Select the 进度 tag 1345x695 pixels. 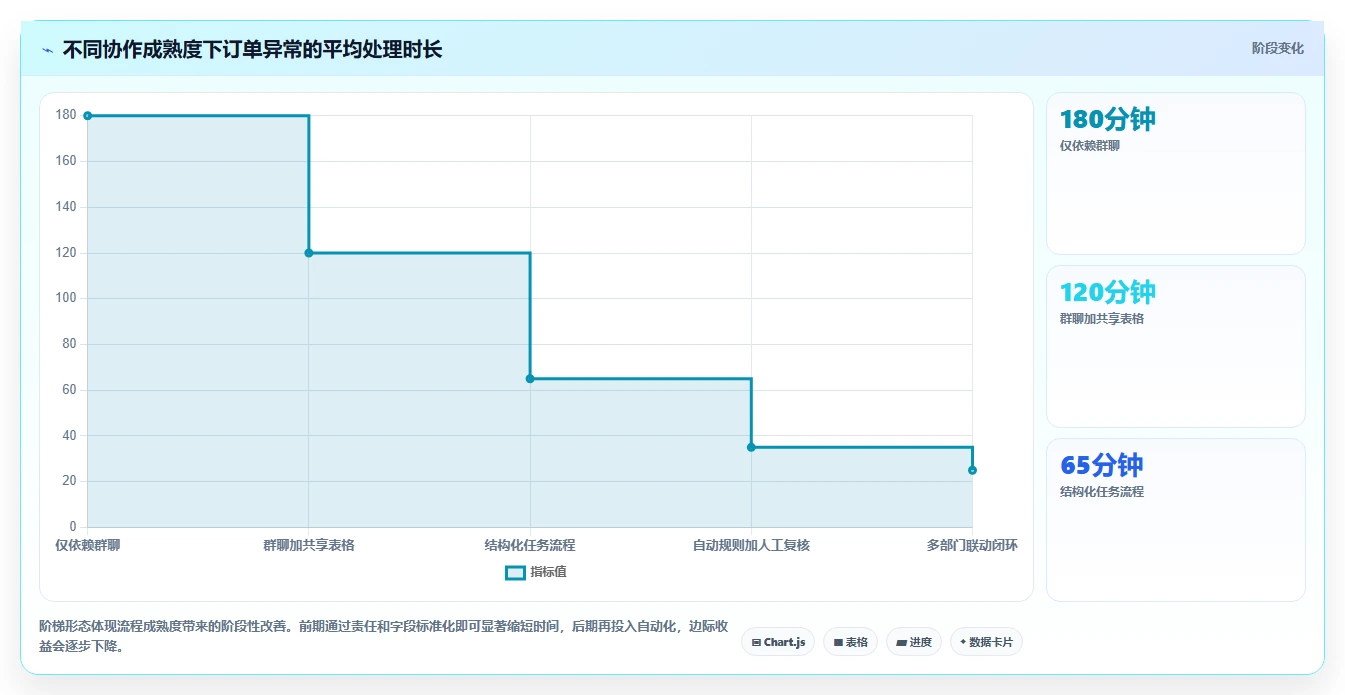pyautogui.click(x=914, y=642)
